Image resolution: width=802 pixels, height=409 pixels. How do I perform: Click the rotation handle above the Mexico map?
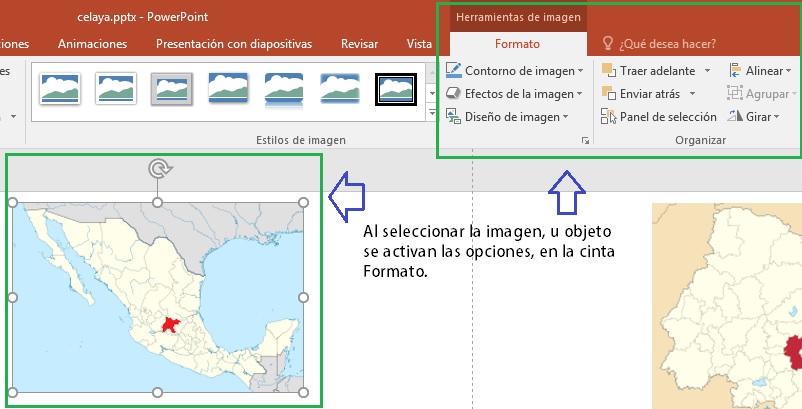pos(157,169)
